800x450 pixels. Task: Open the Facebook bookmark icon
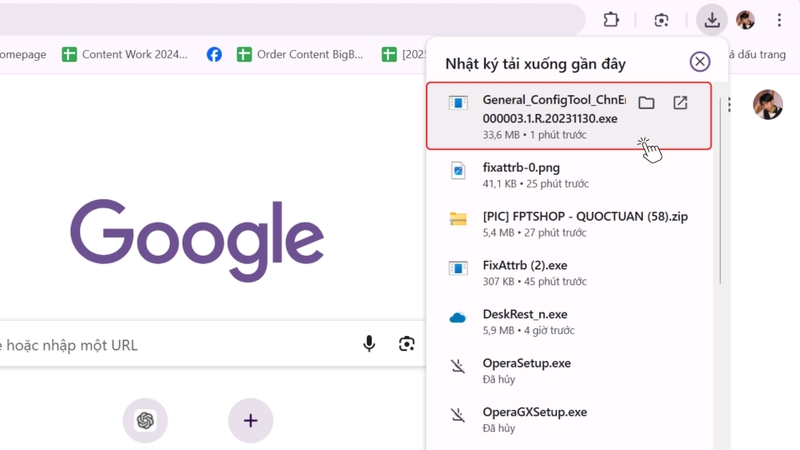tap(214, 54)
